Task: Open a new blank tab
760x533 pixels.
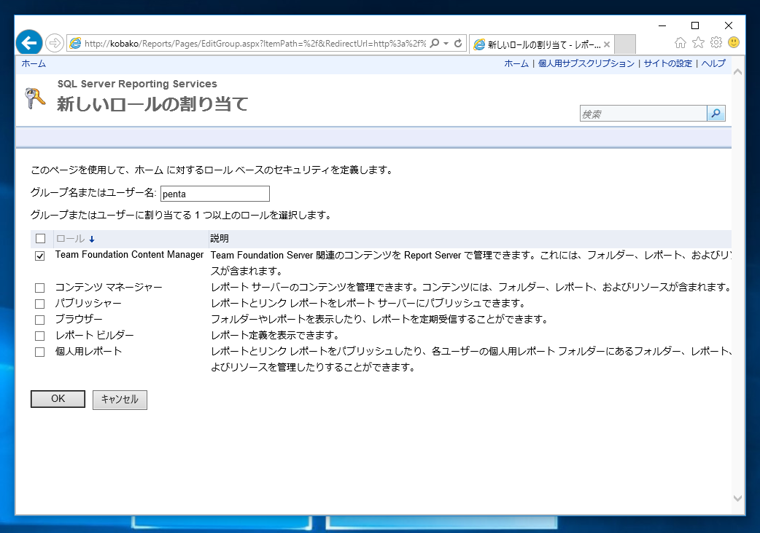Action: coord(625,45)
